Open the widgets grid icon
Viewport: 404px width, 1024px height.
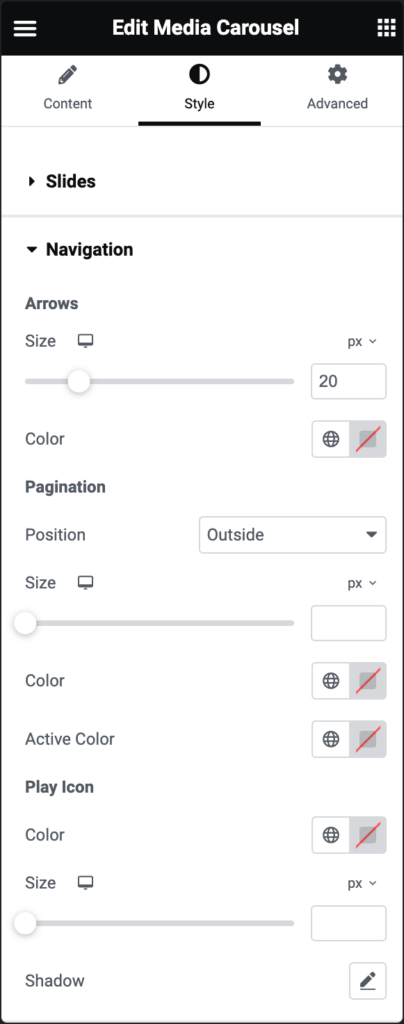click(386, 28)
